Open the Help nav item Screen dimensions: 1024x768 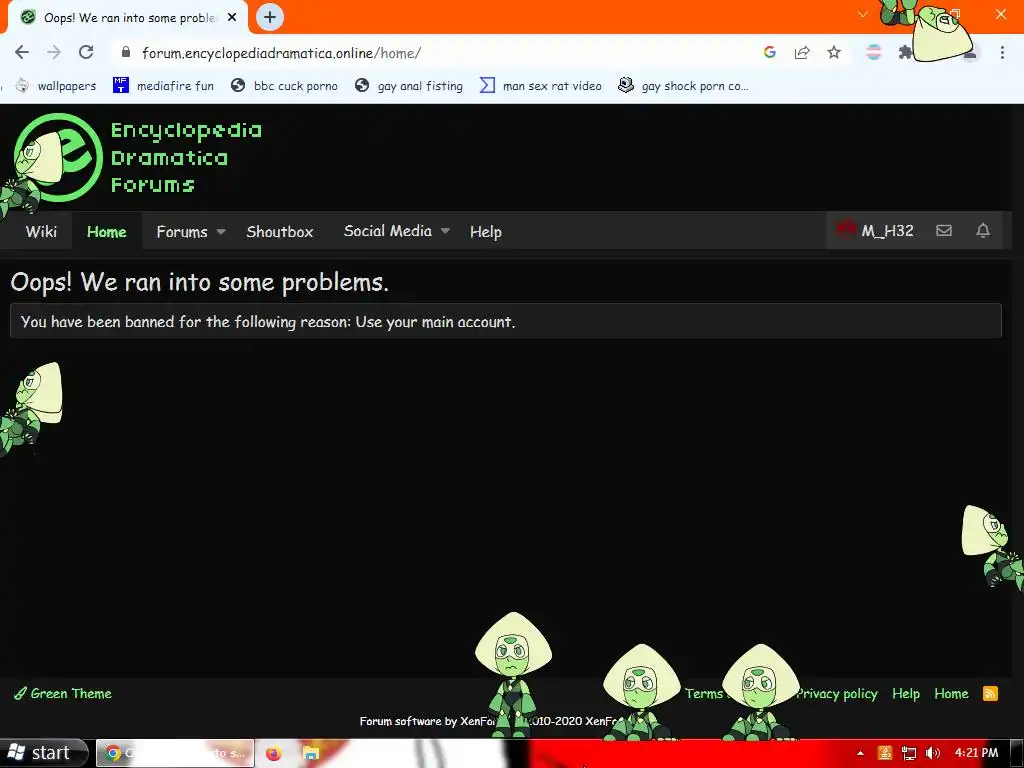[485, 231]
